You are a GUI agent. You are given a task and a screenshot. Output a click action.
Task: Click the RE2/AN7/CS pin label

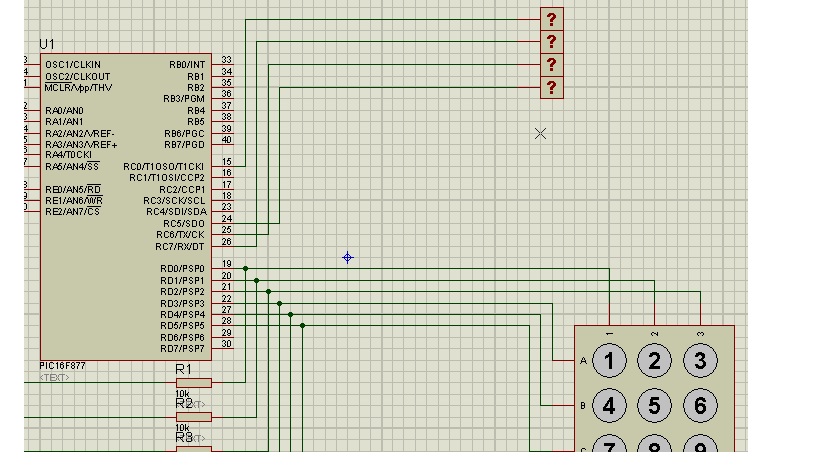(x=73, y=212)
